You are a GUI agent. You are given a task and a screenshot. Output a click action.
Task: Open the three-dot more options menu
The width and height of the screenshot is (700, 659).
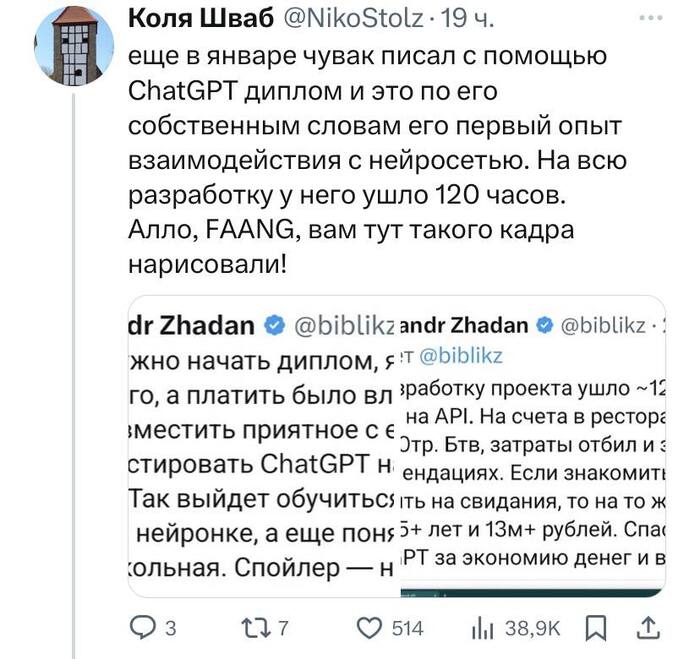(650, 19)
